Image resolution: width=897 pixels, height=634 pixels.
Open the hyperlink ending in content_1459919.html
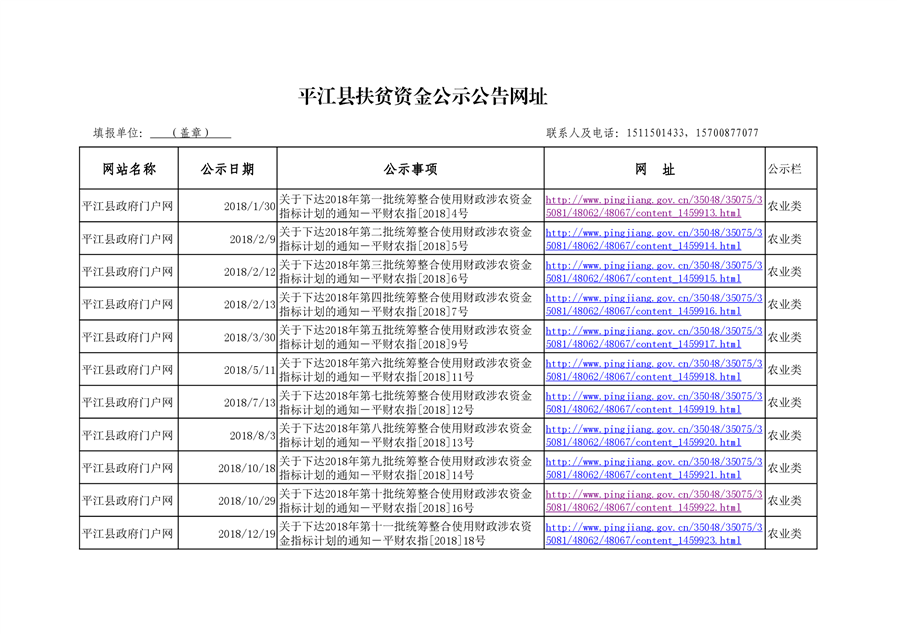tap(654, 403)
